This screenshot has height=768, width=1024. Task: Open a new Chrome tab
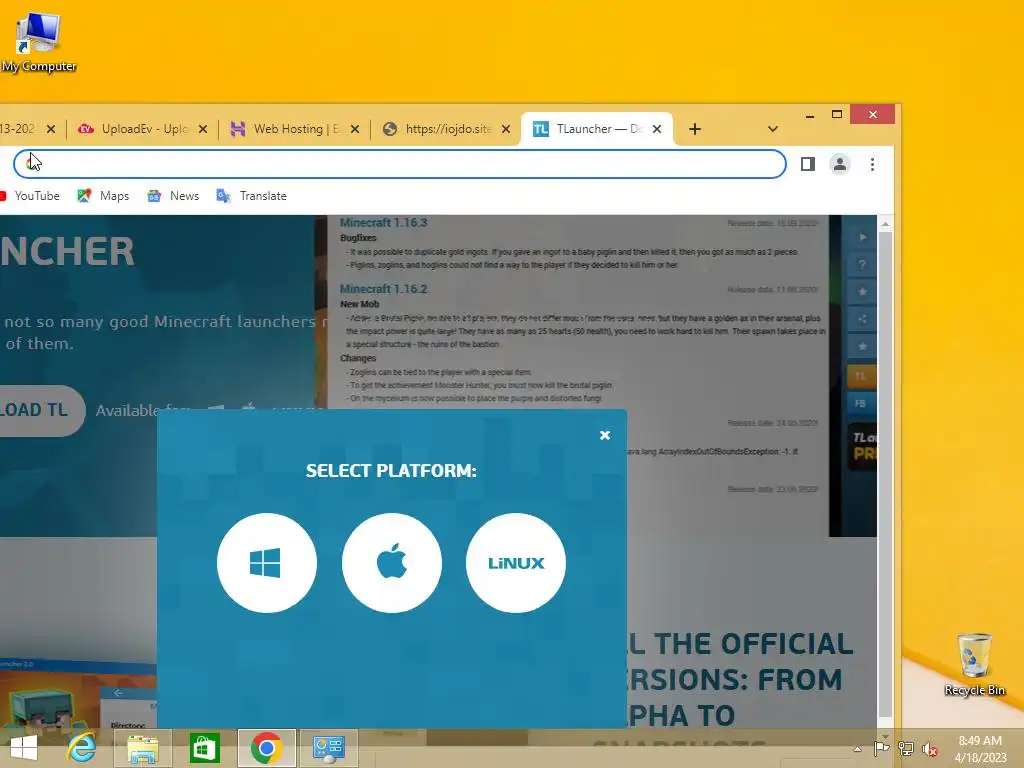(695, 129)
